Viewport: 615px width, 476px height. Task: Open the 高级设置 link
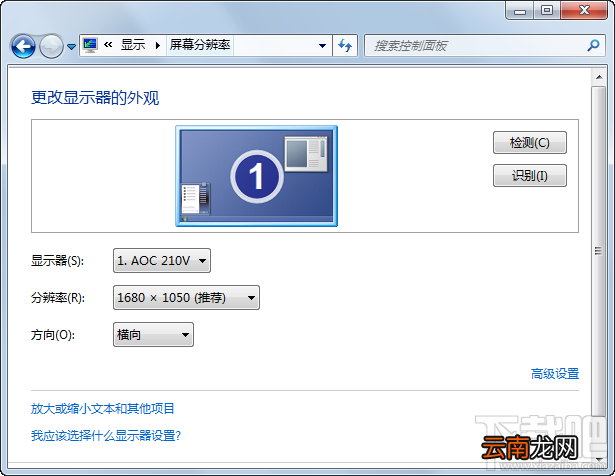(555, 374)
